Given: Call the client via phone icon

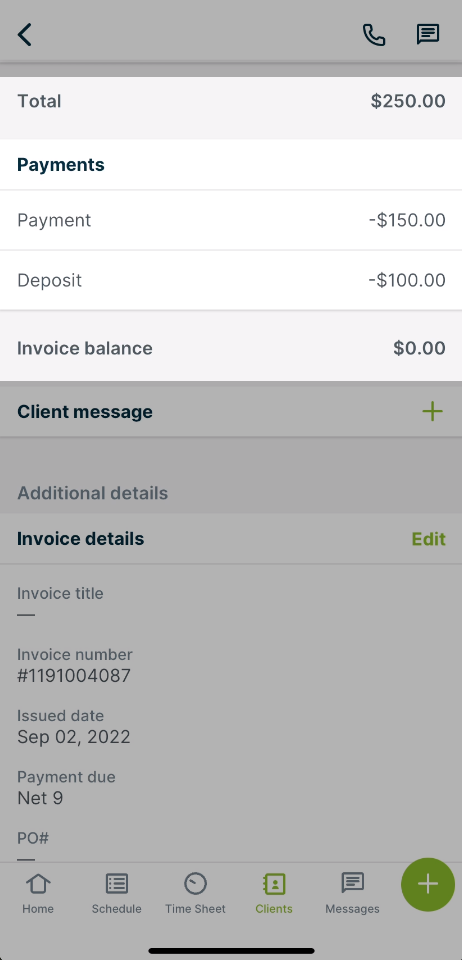Looking at the screenshot, I should click(x=374, y=35).
